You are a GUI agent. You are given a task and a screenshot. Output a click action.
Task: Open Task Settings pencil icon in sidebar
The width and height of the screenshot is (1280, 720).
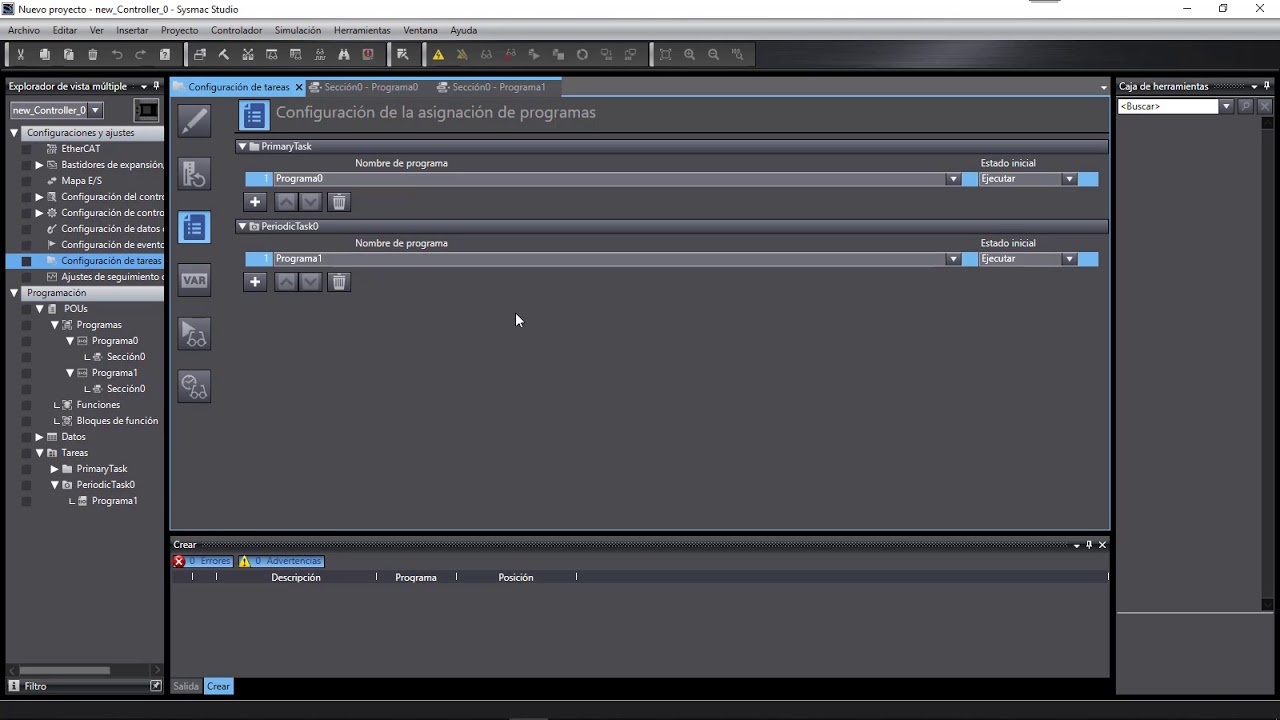194,121
